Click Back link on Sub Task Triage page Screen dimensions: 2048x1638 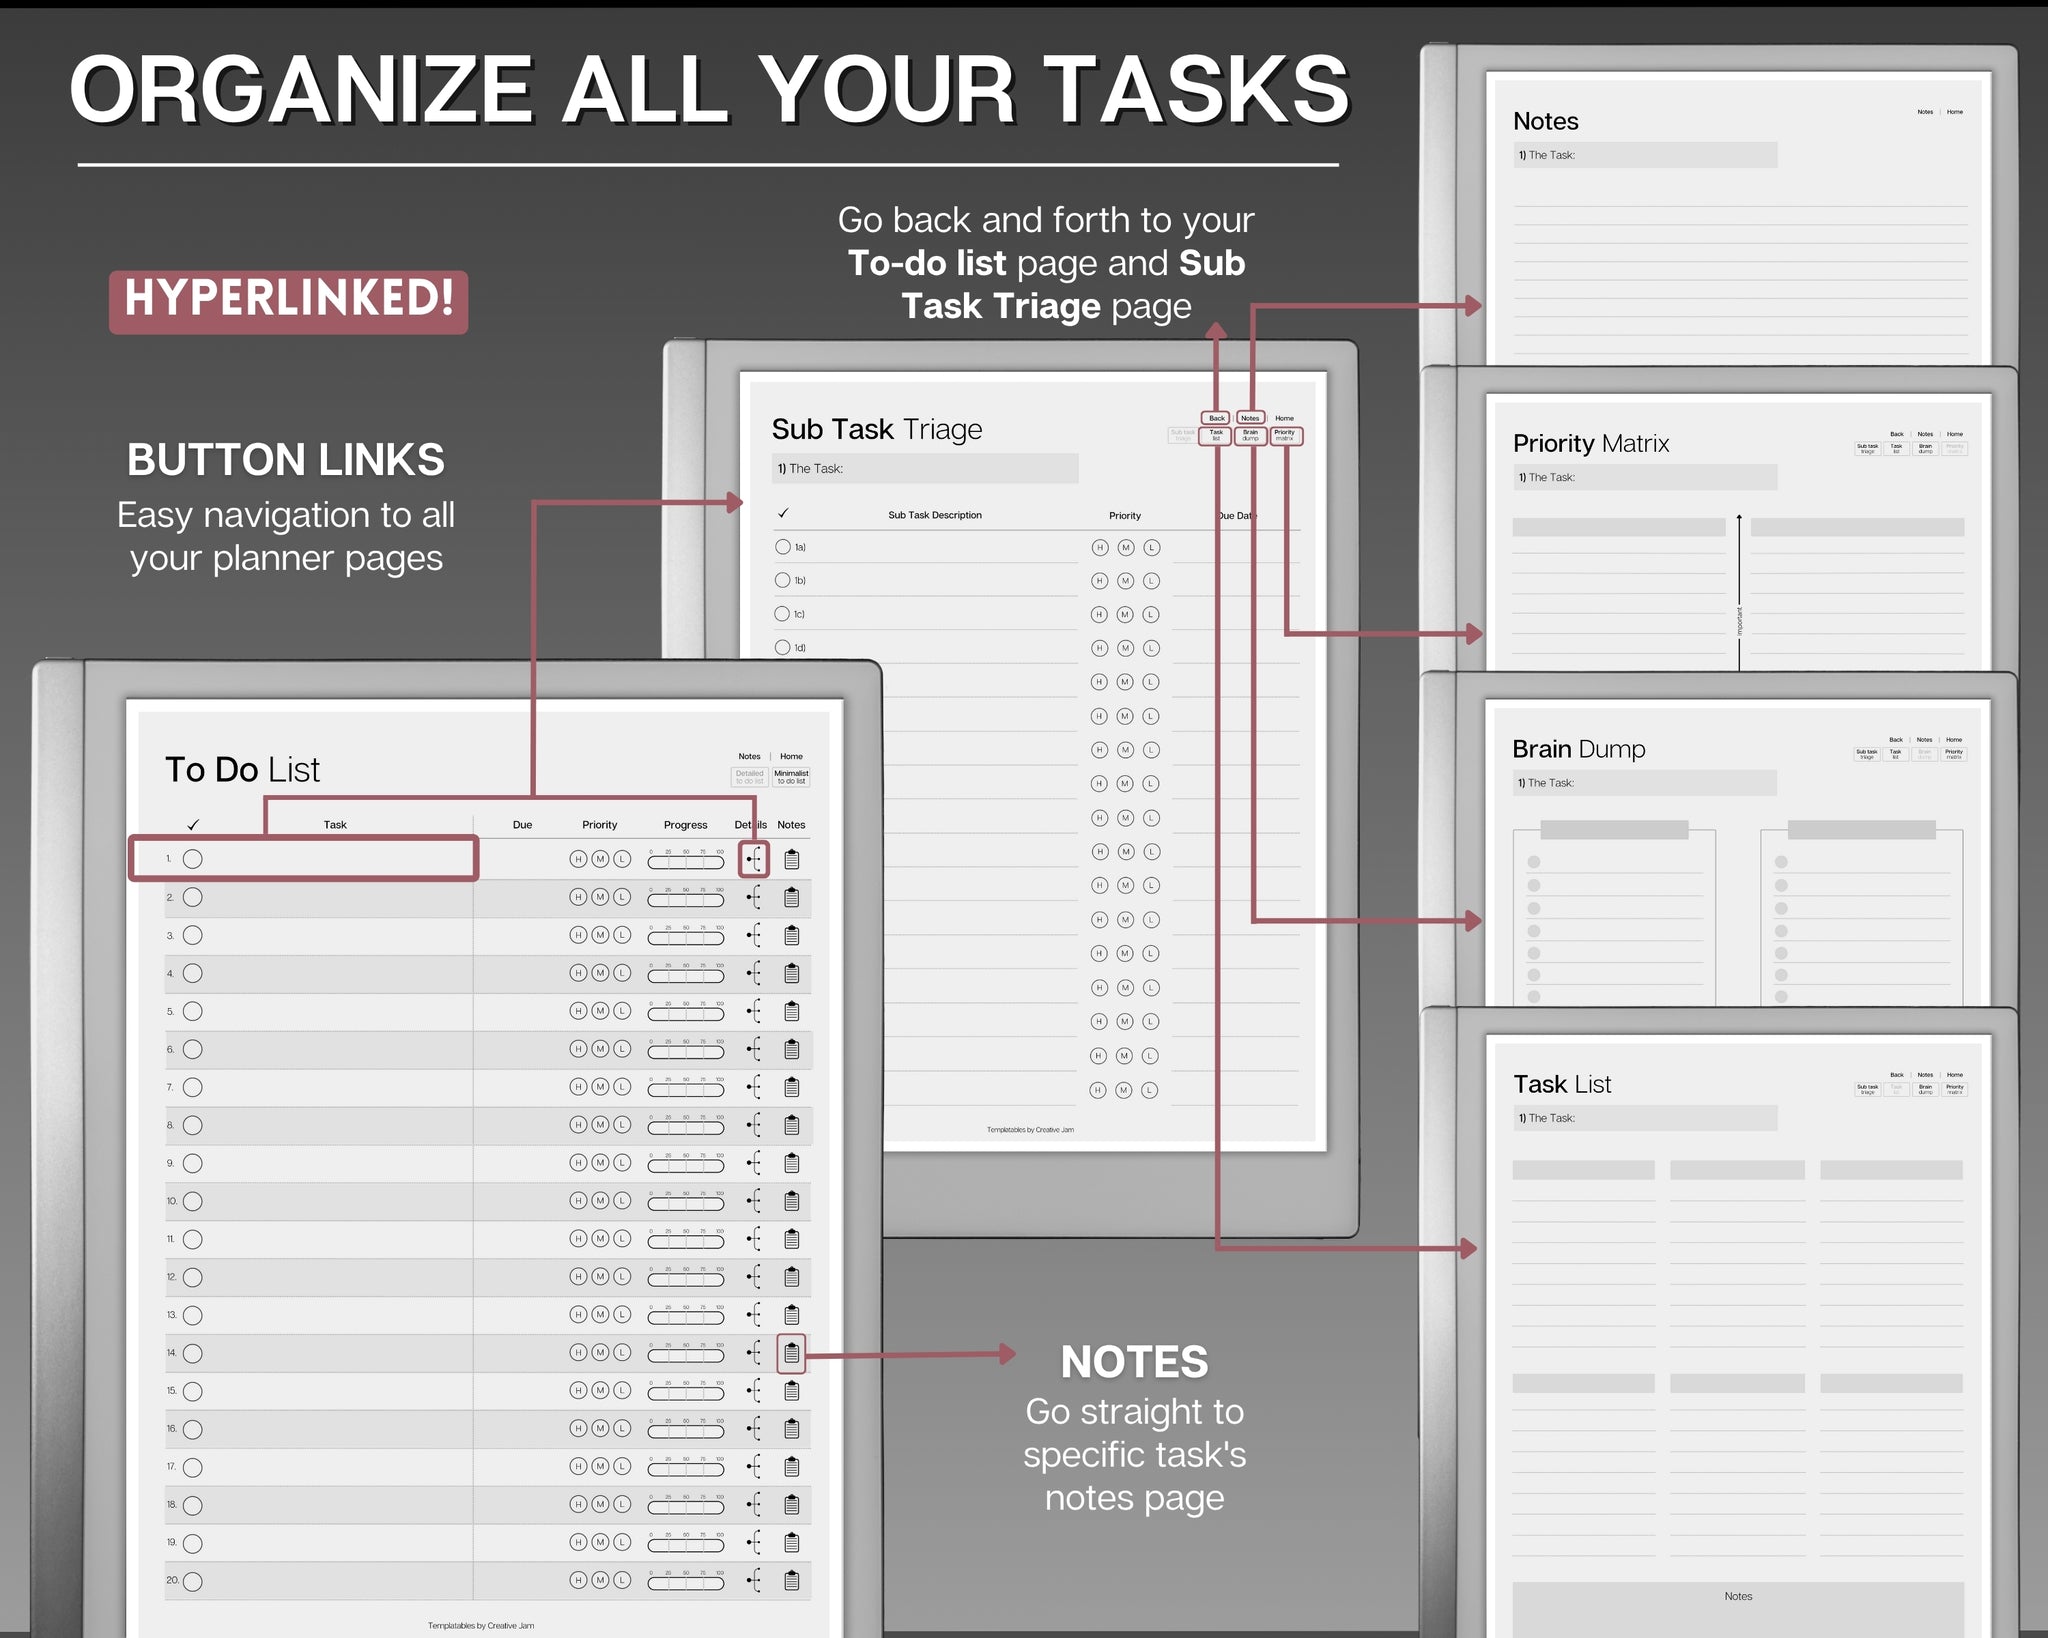click(1216, 418)
